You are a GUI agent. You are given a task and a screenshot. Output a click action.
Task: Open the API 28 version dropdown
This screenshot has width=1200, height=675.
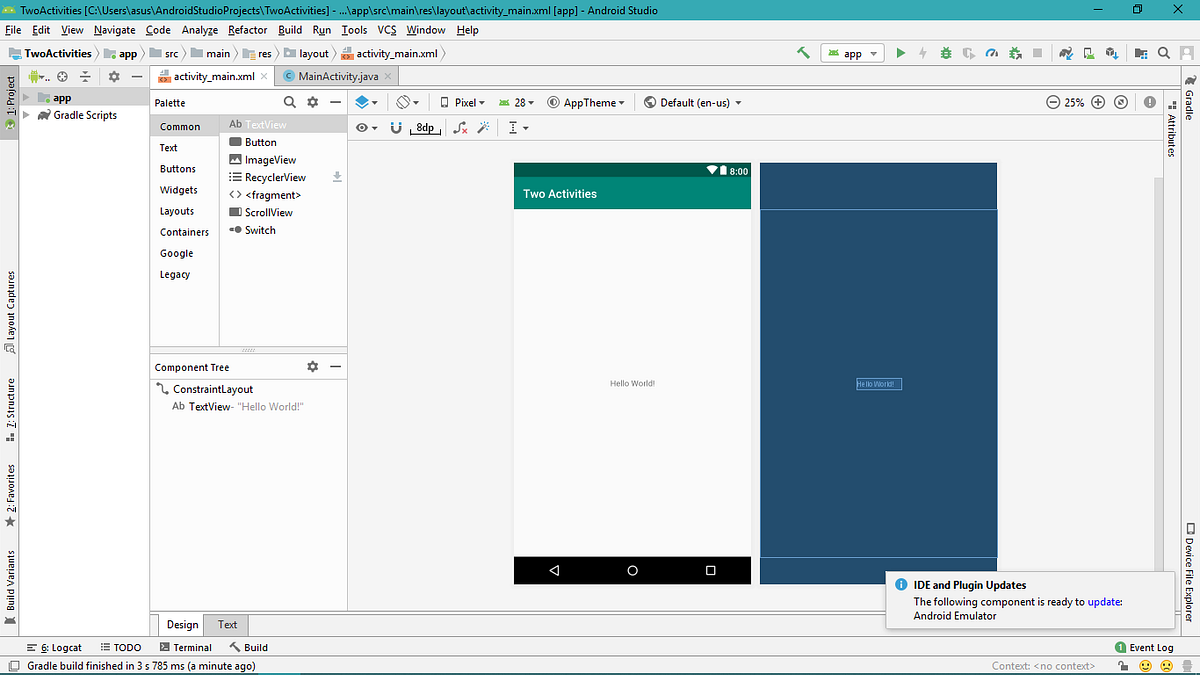coord(518,102)
